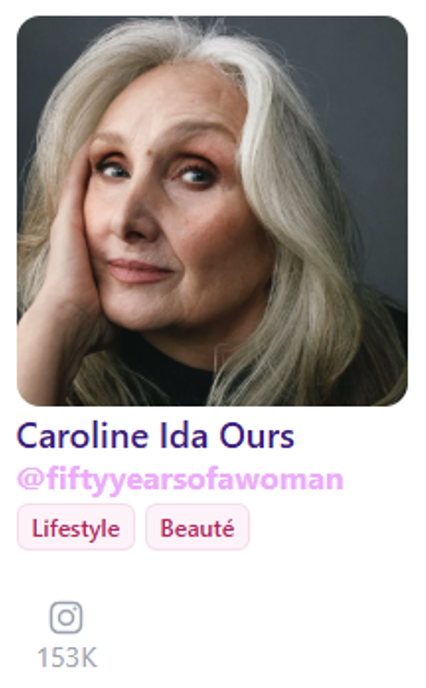Select the Beauté tag
426x688 pixels.
click(x=197, y=527)
